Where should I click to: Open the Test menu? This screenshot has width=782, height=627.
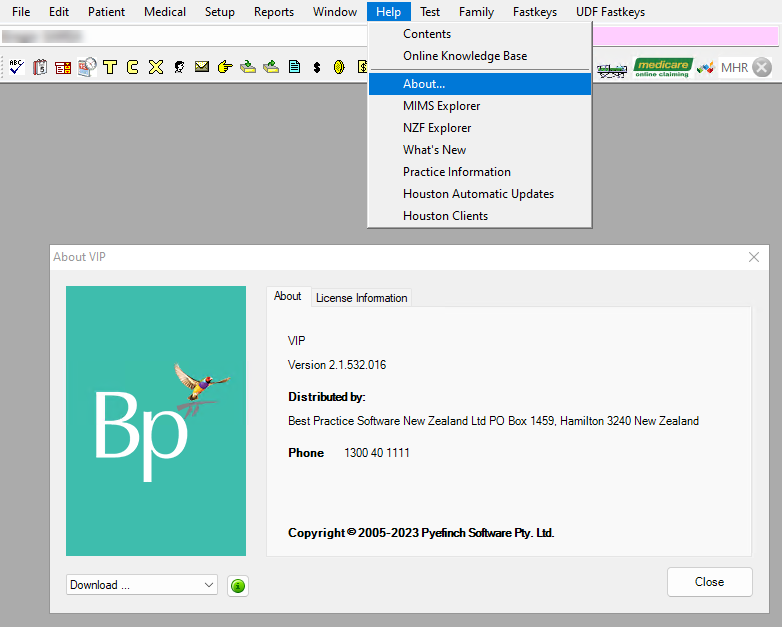click(429, 11)
